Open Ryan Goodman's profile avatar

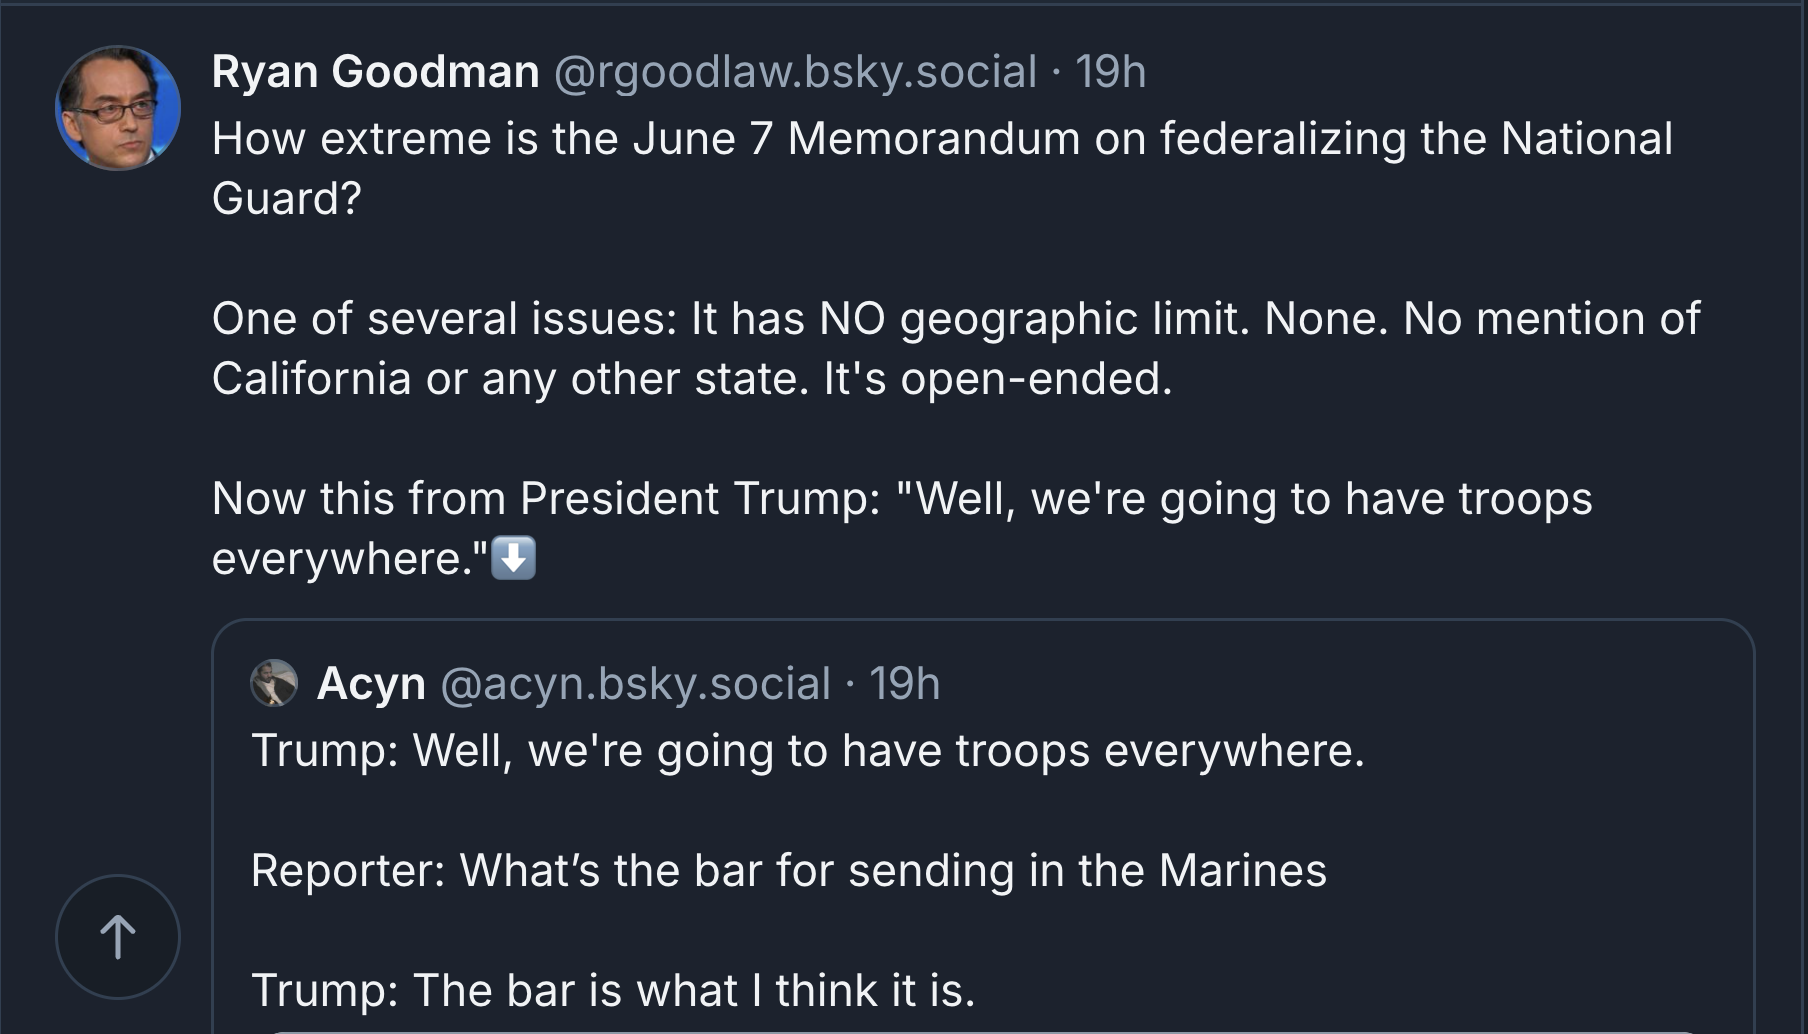[118, 108]
